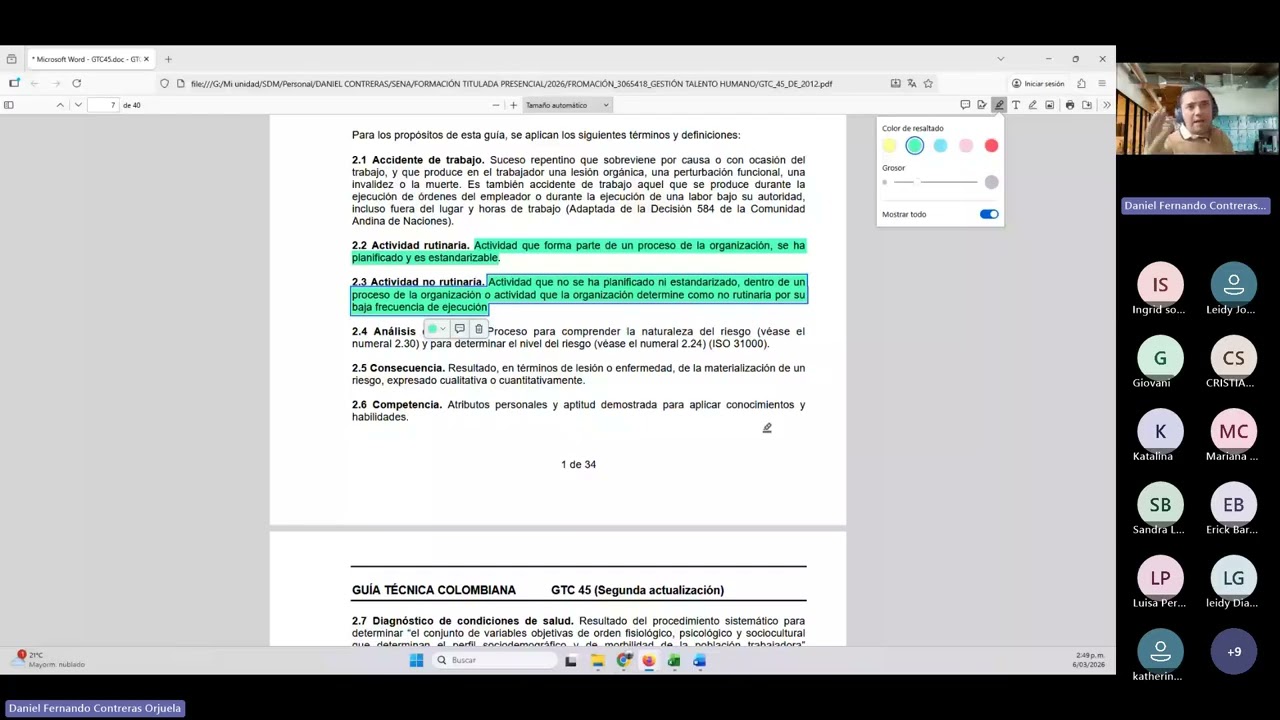
Task: Open Firefox from taskbar
Action: coord(648,660)
